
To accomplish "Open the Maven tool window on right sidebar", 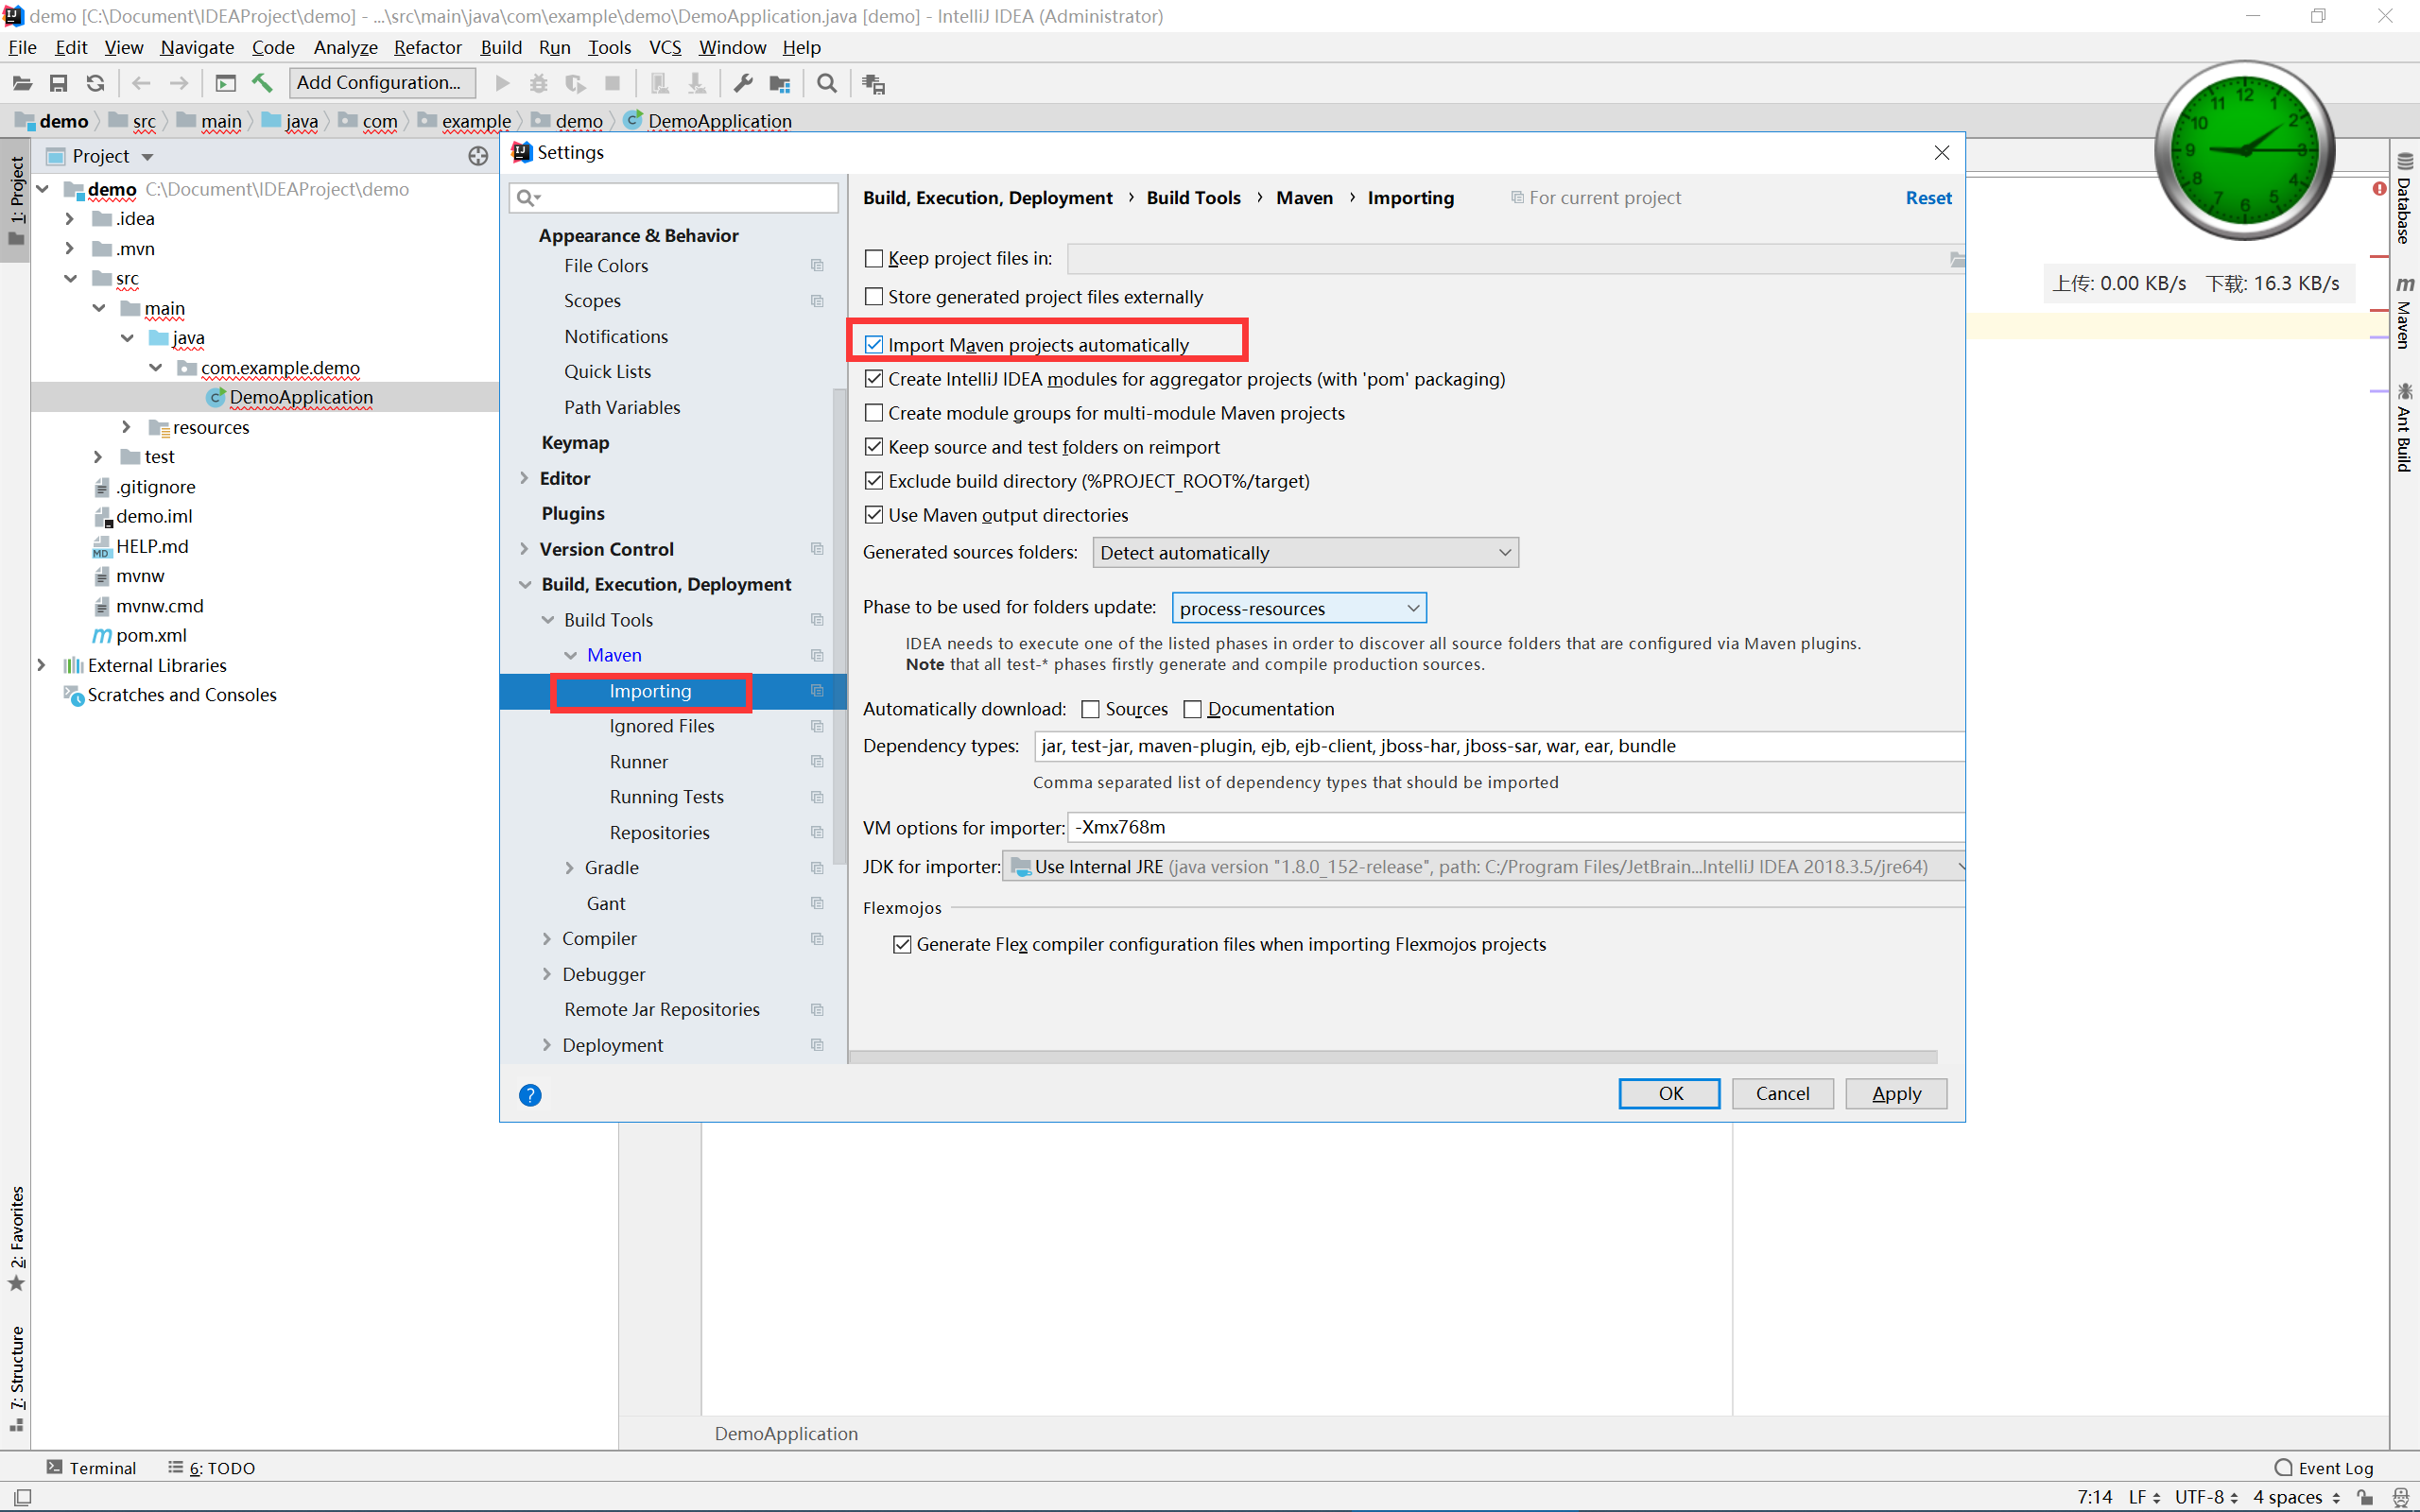I will coord(2404,315).
